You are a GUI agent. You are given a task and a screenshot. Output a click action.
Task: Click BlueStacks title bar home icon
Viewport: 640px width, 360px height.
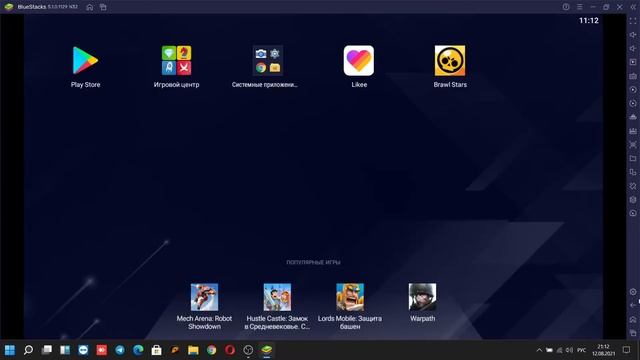[x=90, y=7]
